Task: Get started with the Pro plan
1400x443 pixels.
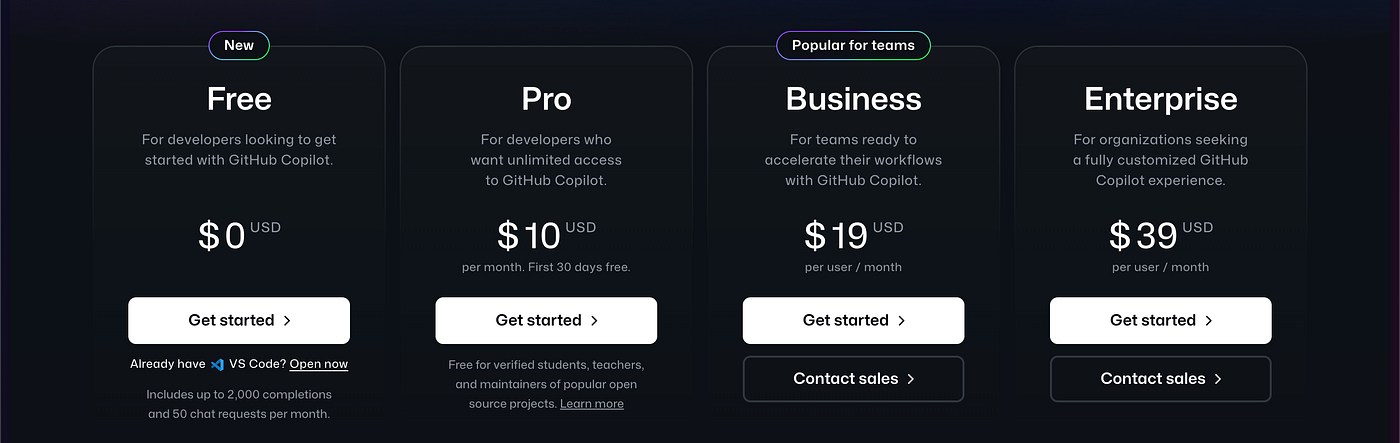Action: pos(546,320)
